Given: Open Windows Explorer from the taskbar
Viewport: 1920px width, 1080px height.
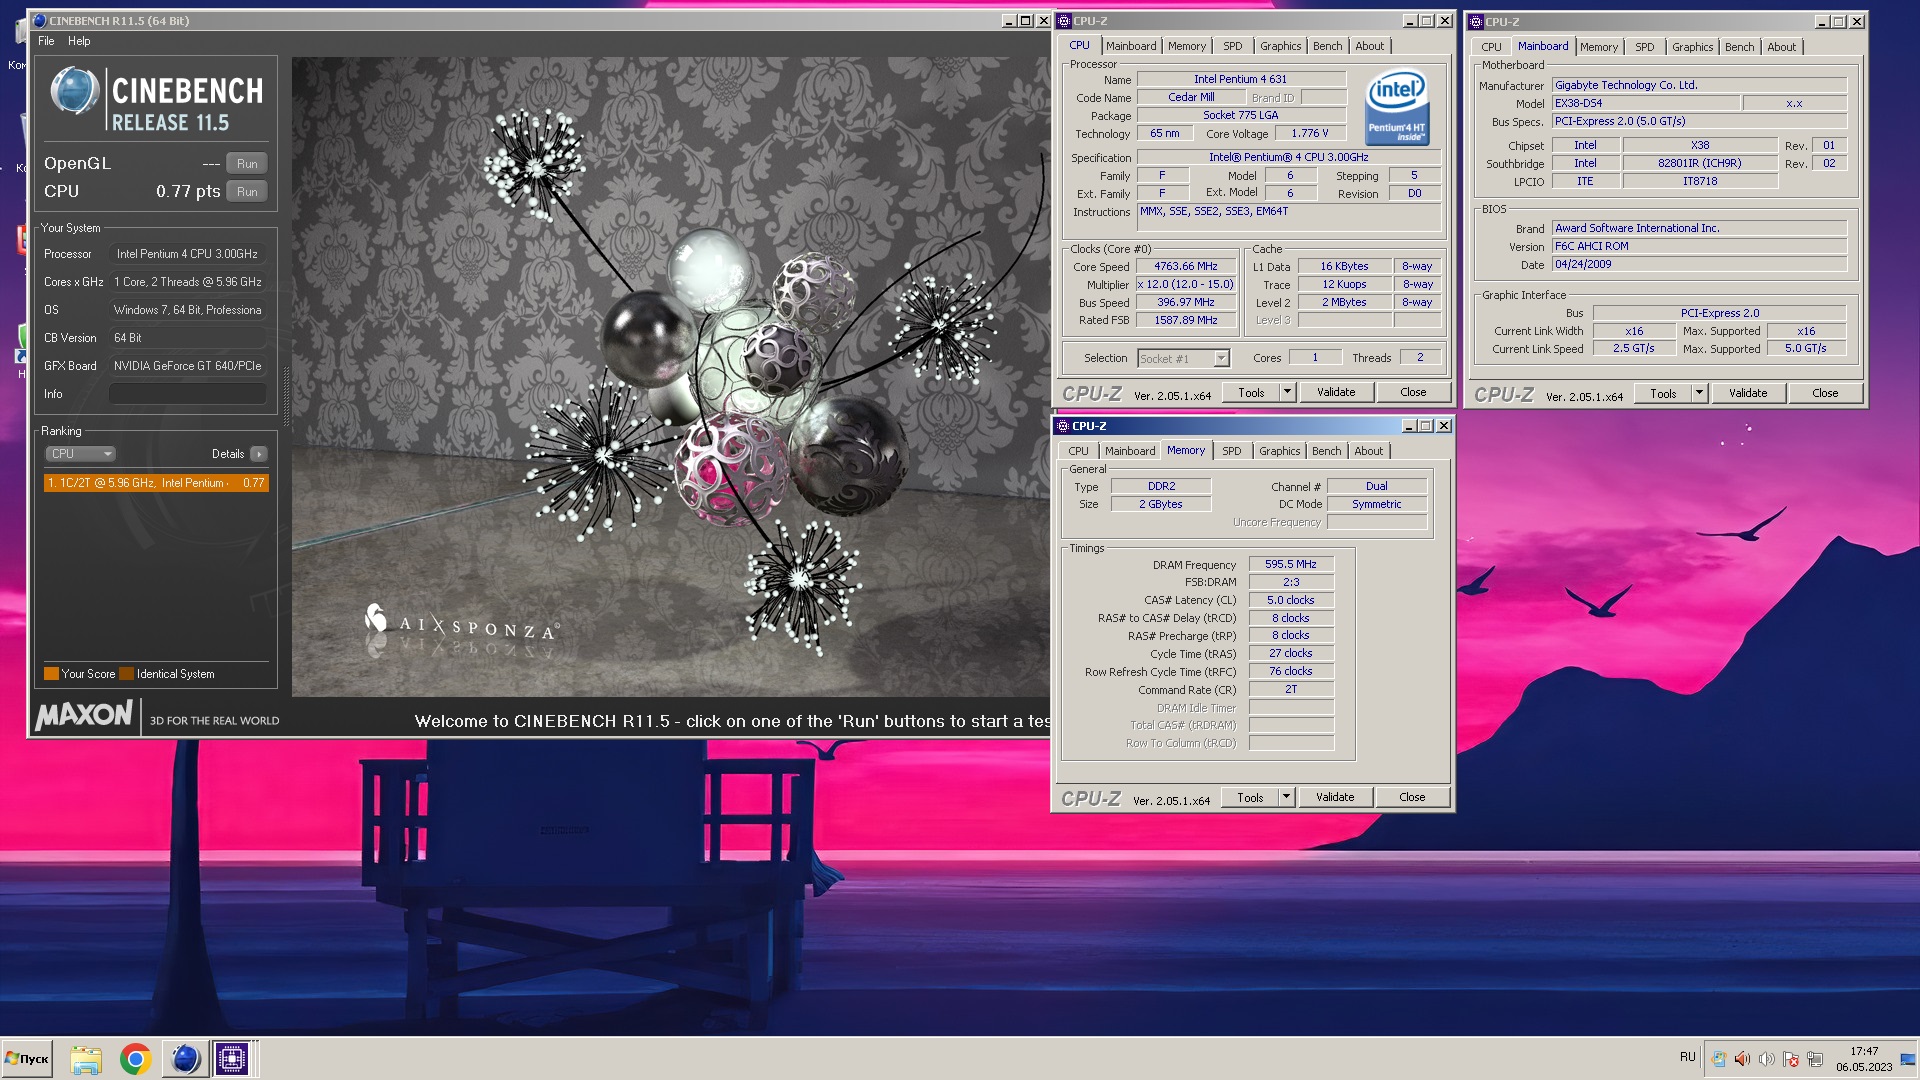Looking at the screenshot, I should click(x=86, y=1059).
